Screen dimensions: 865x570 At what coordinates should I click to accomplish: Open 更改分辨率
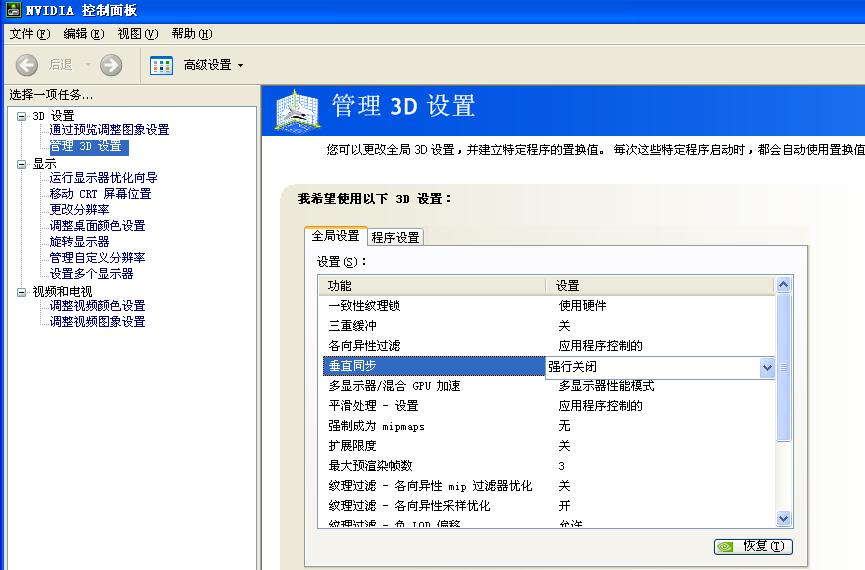(79, 210)
